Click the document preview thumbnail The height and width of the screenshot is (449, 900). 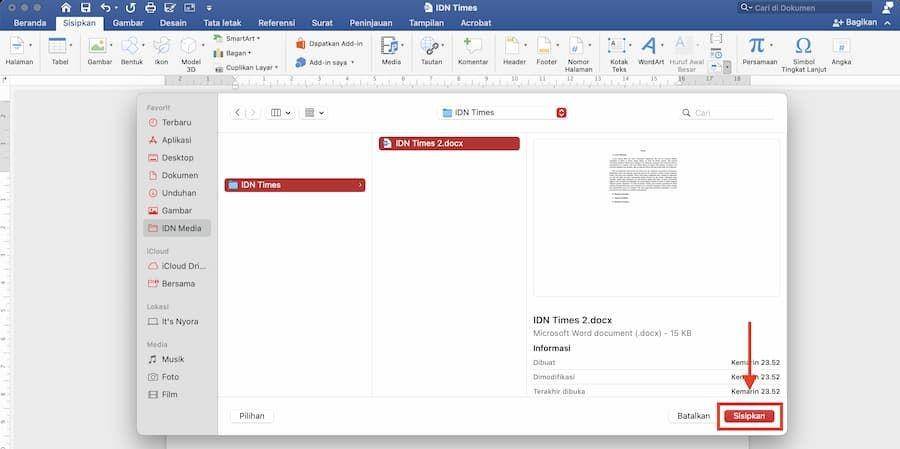(656, 218)
